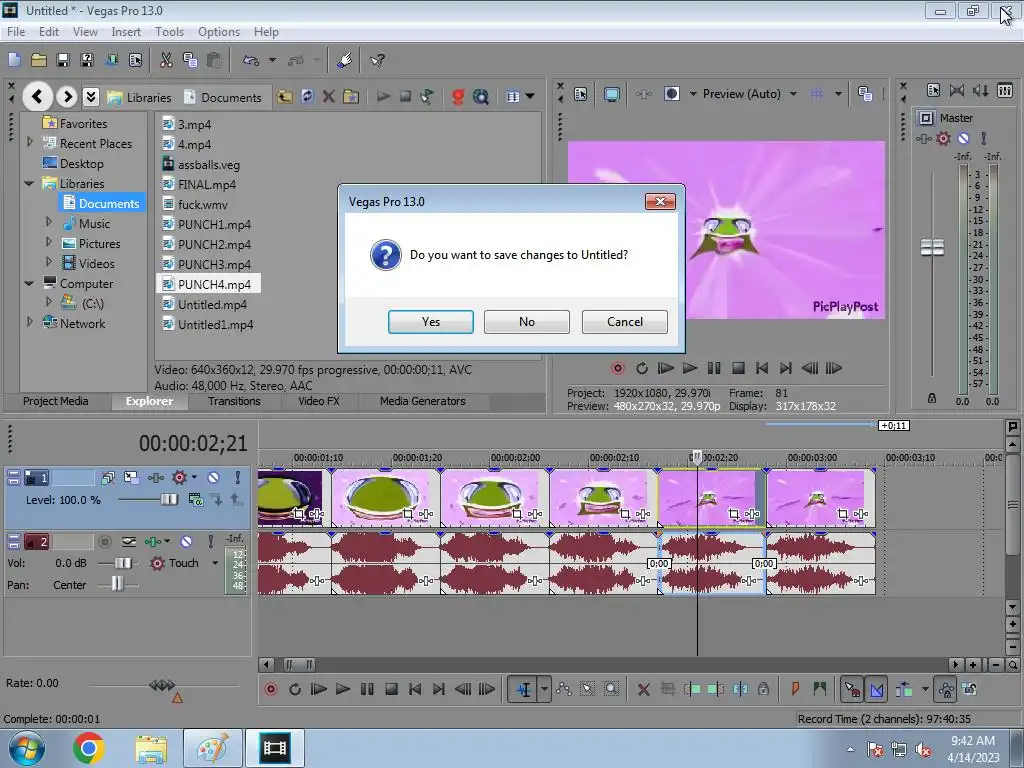This screenshot has height=768, width=1024.
Task: Switch to the Media Generators tab
Action: tap(423, 401)
